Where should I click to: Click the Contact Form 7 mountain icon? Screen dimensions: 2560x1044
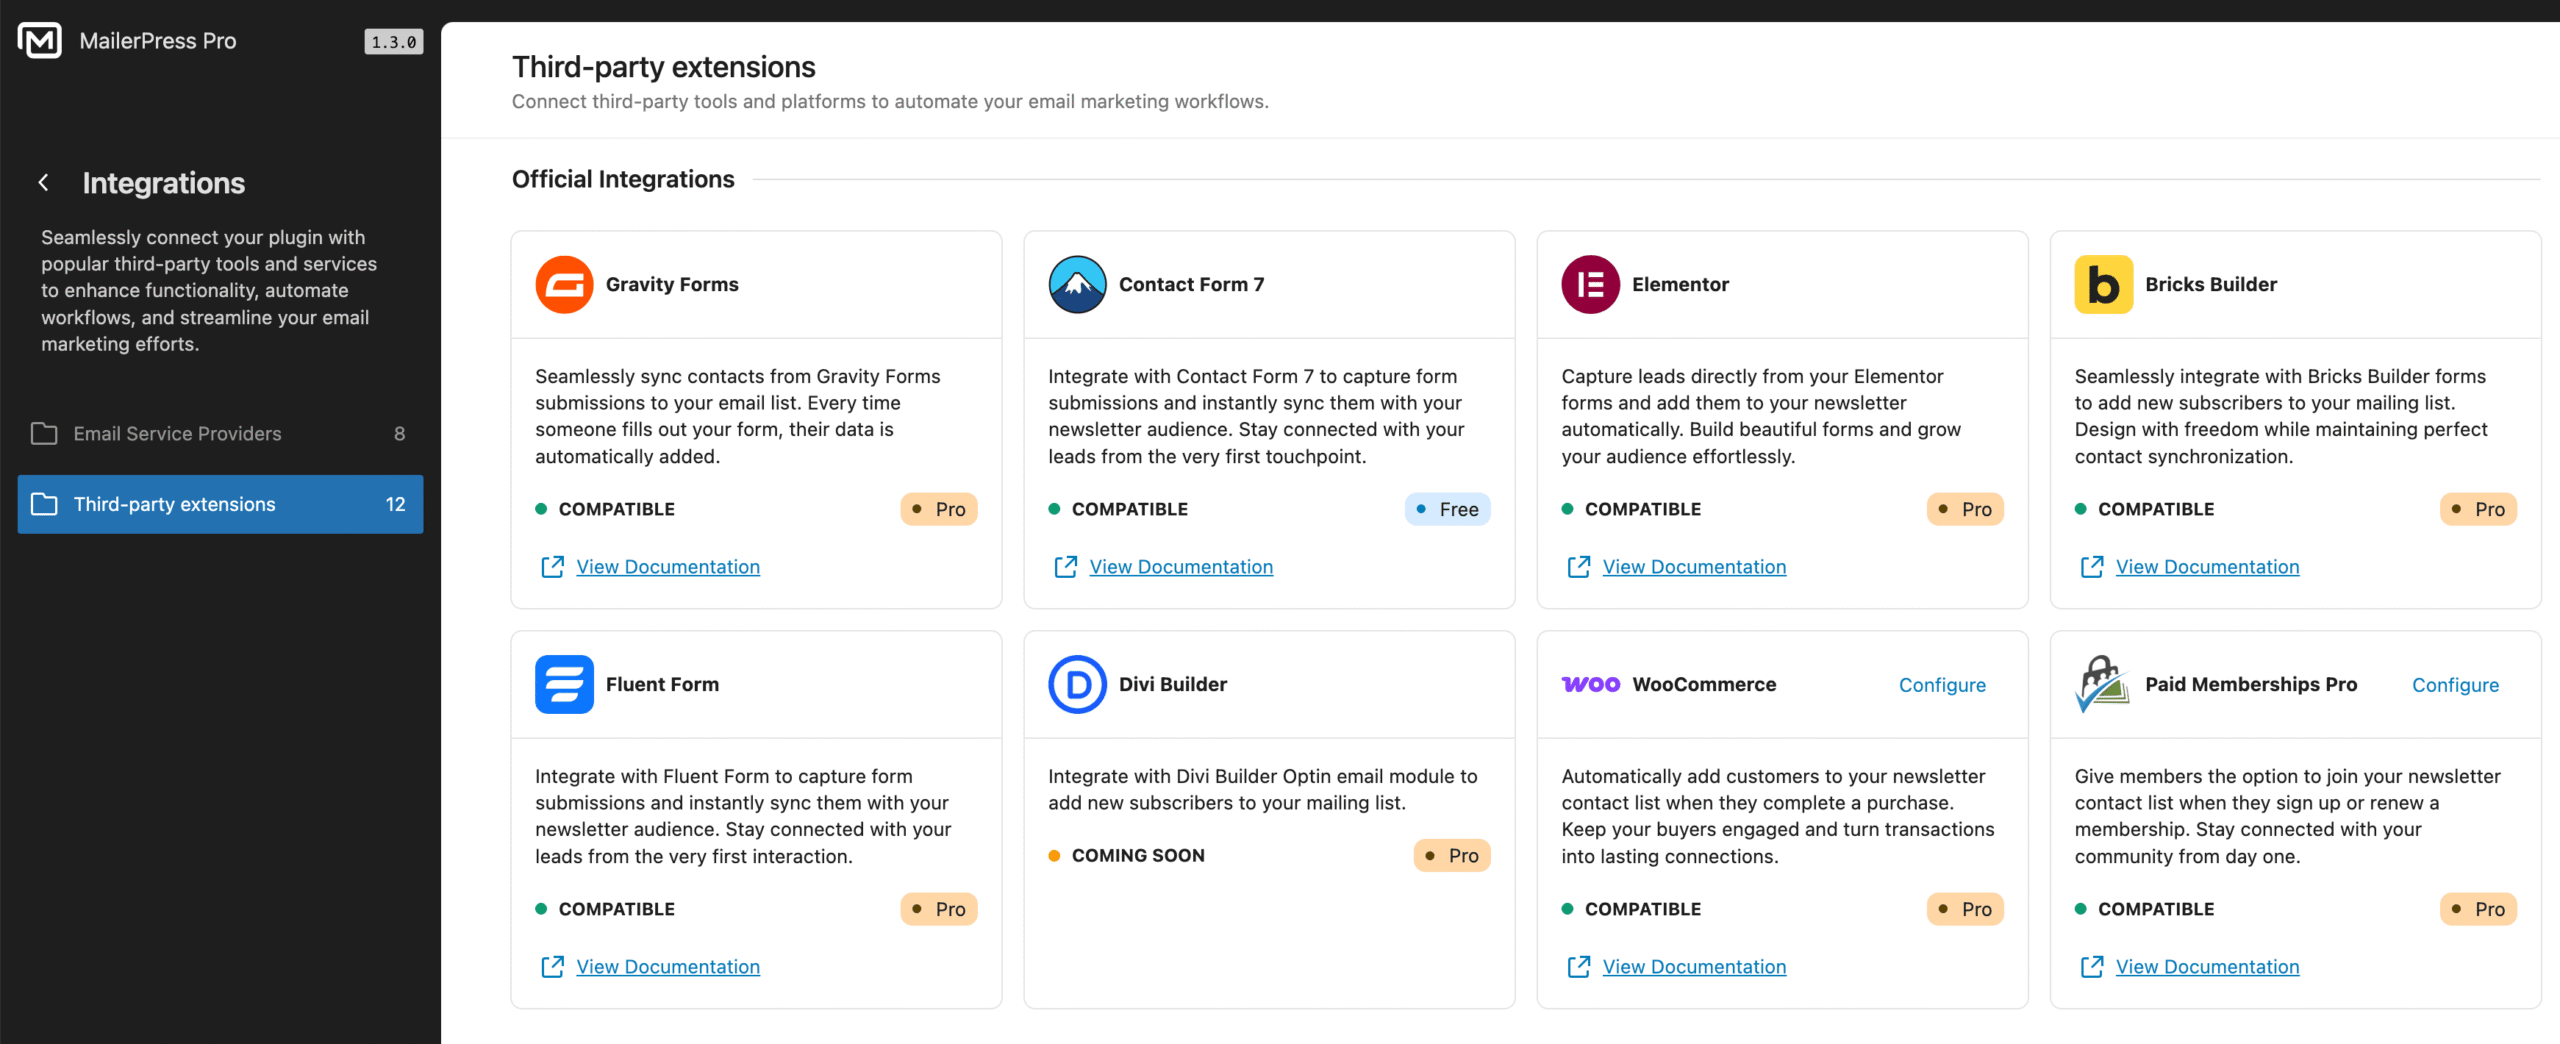(x=1077, y=285)
